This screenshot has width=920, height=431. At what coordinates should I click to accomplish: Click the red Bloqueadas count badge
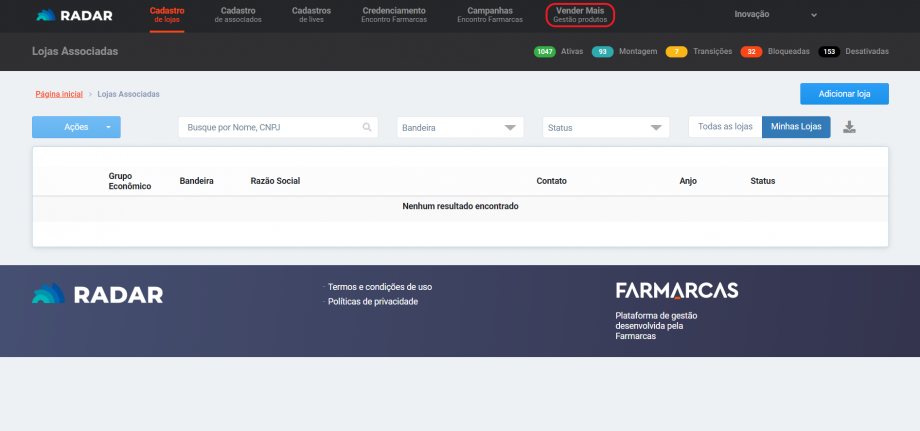point(752,51)
